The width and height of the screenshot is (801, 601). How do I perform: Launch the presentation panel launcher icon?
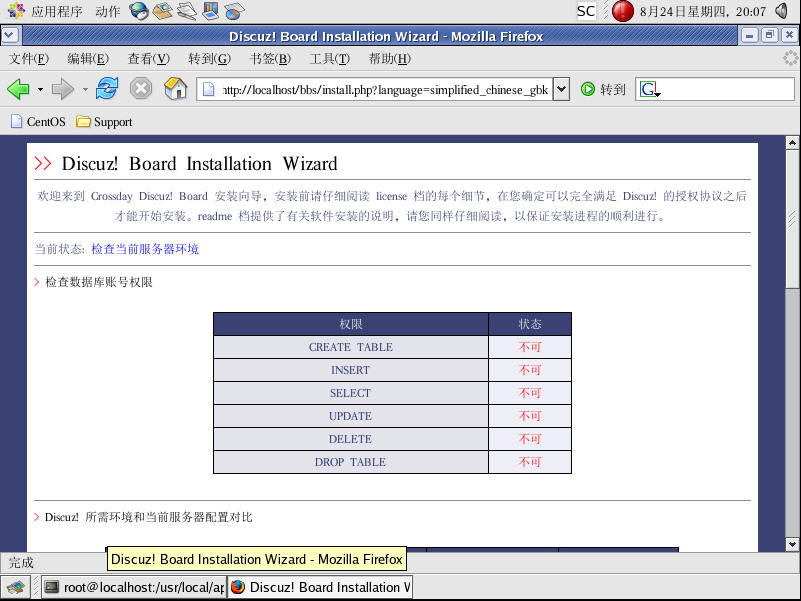[x=210, y=11]
